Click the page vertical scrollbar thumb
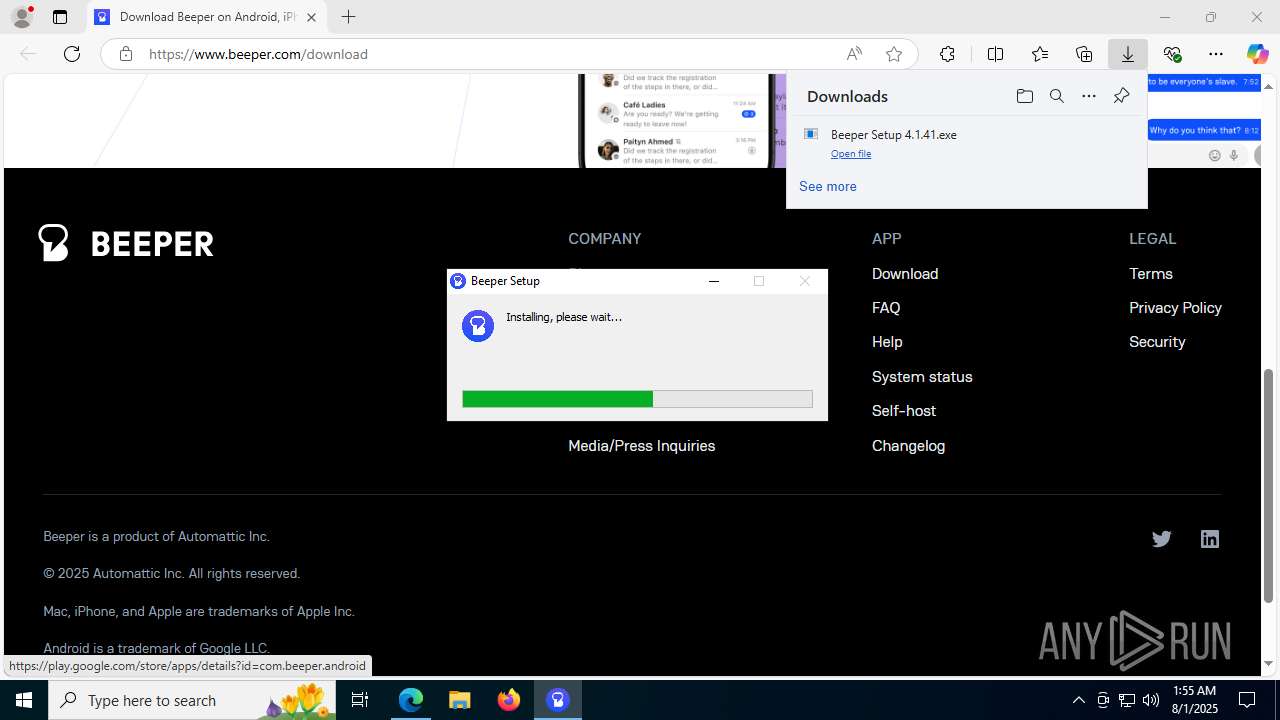This screenshot has width=1280, height=720. pos(1269,486)
